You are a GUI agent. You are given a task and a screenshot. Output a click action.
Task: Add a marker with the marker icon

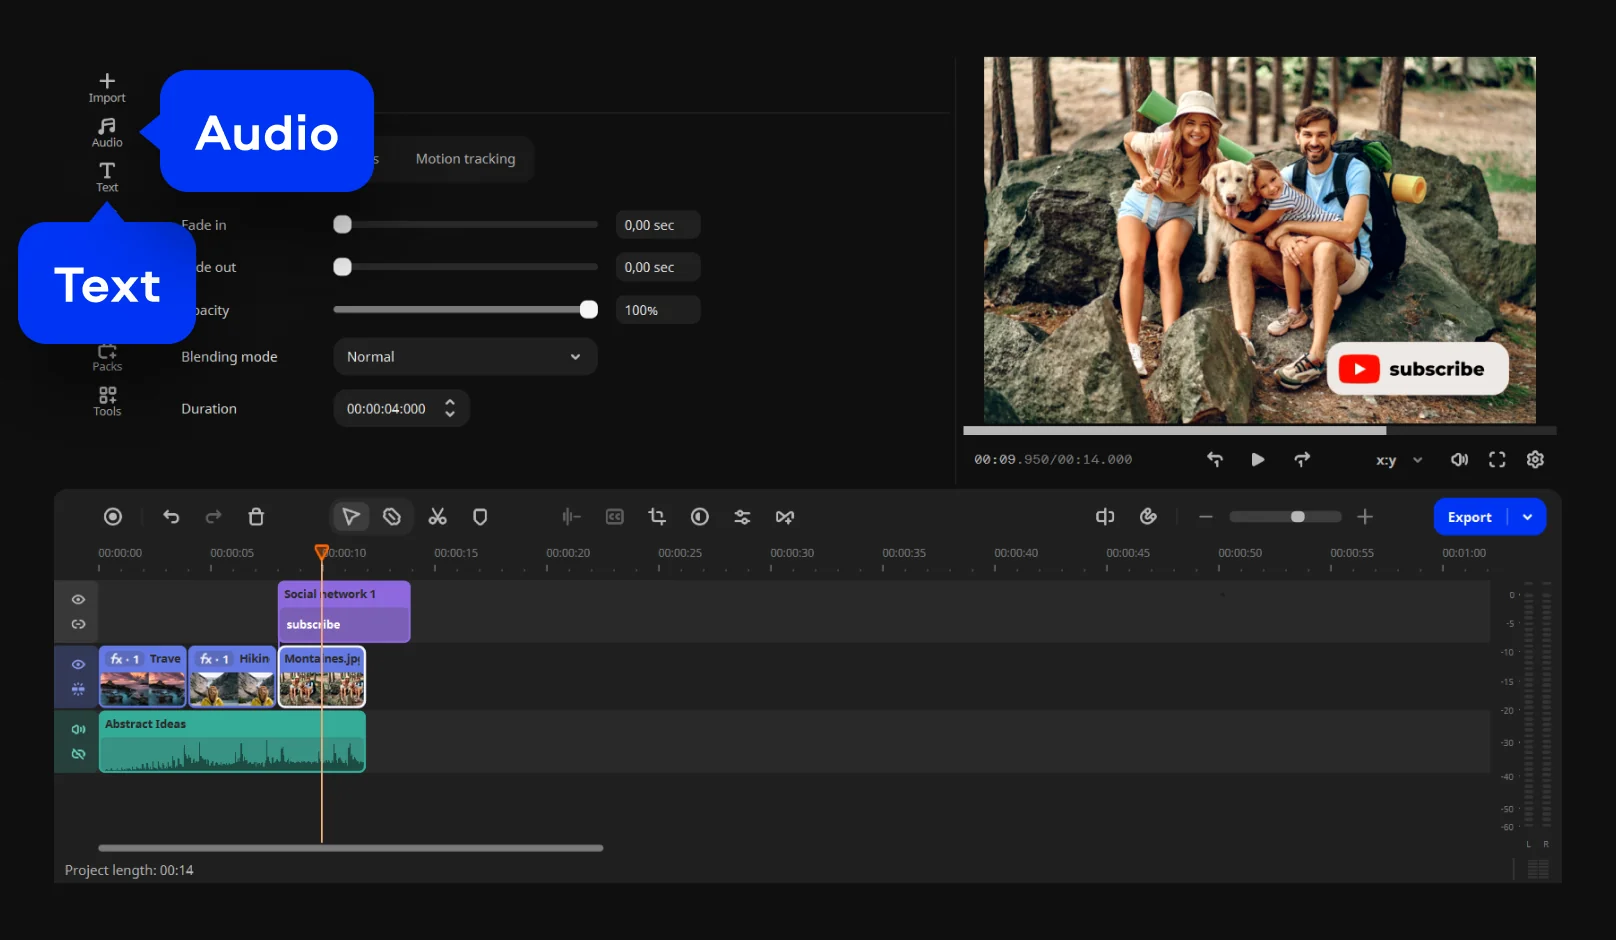point(480,517)
